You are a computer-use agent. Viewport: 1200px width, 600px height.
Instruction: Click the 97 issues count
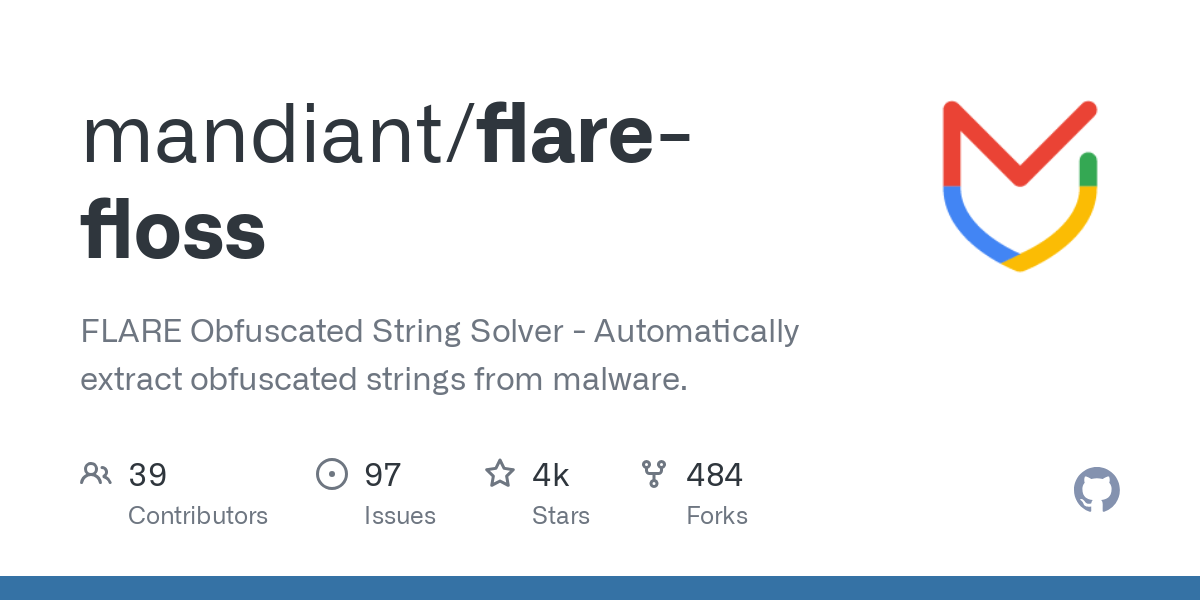(382, 475)
